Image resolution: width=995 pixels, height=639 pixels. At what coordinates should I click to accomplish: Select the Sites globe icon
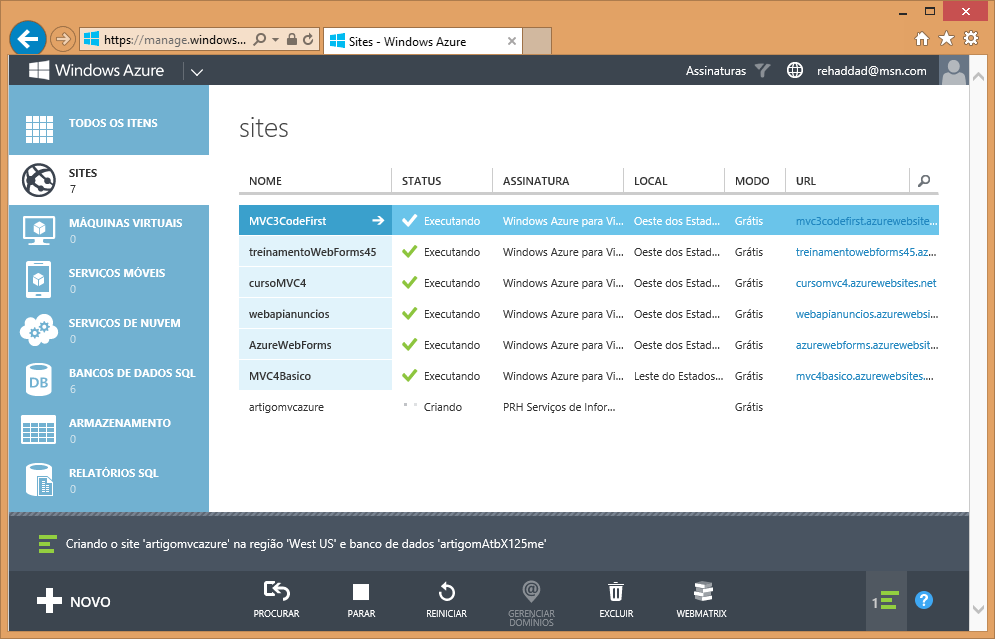(x=39, y=180)
